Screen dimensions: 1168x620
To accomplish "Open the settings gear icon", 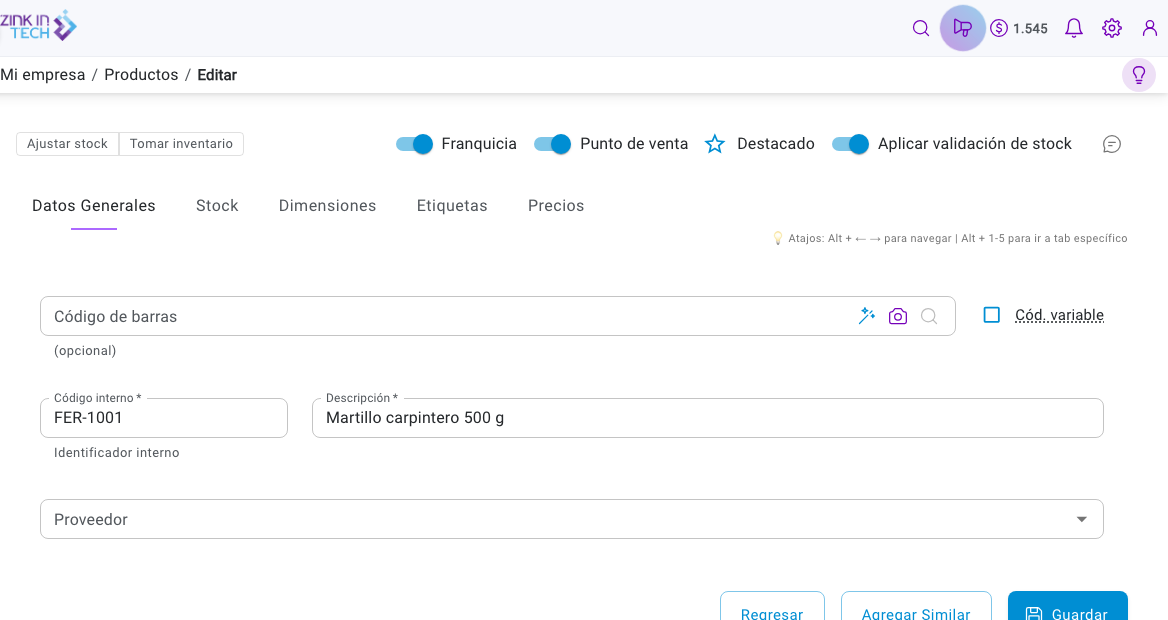I will coord(1111,28).
